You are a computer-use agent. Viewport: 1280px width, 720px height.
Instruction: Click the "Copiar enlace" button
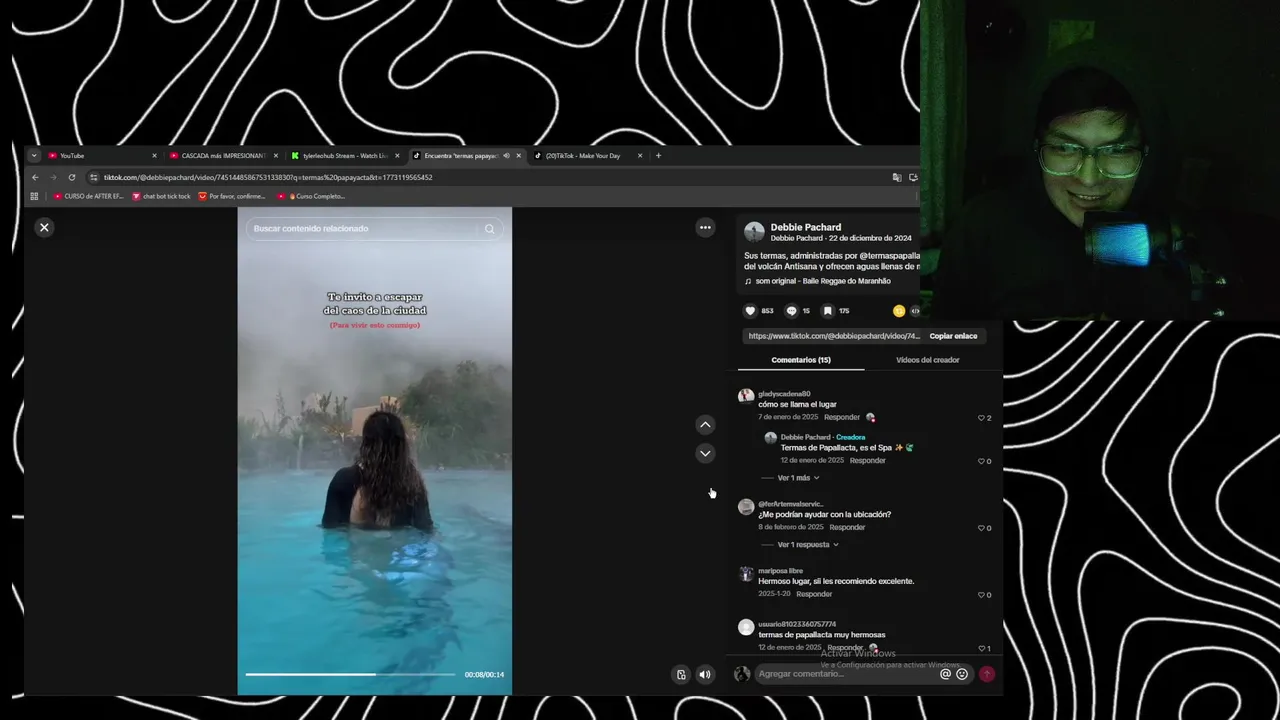tap(953, 336)
